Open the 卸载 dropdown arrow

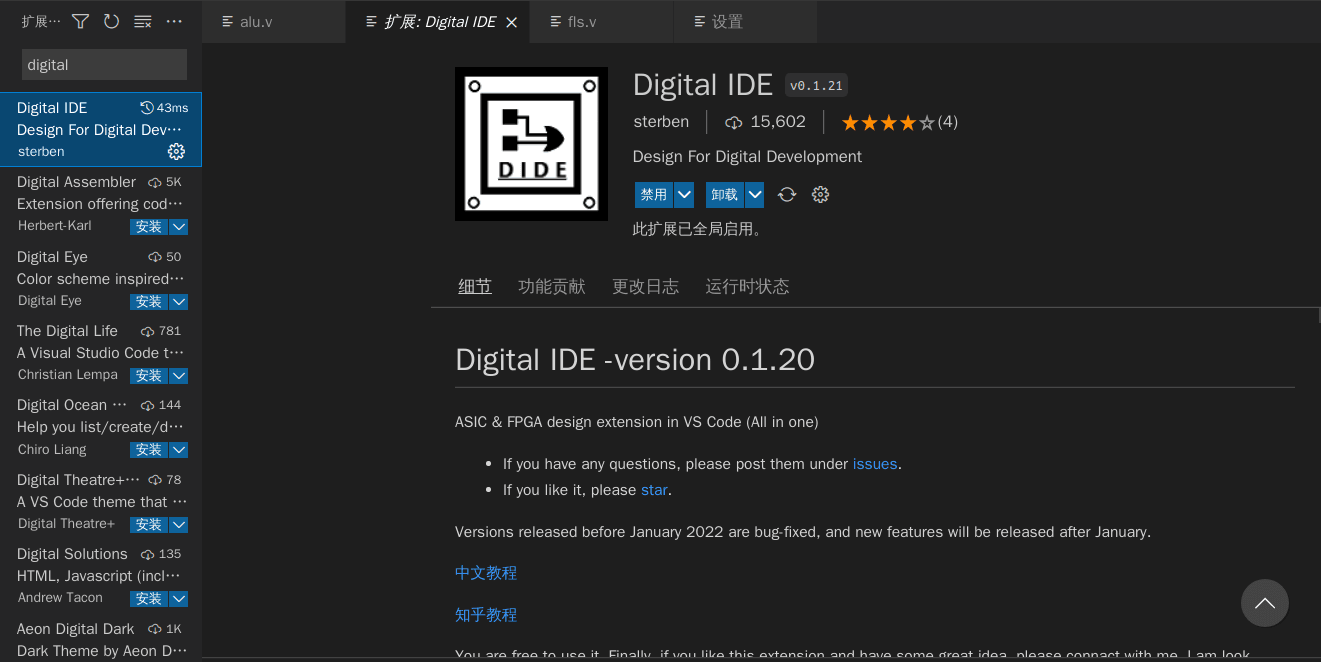[755, 195]
